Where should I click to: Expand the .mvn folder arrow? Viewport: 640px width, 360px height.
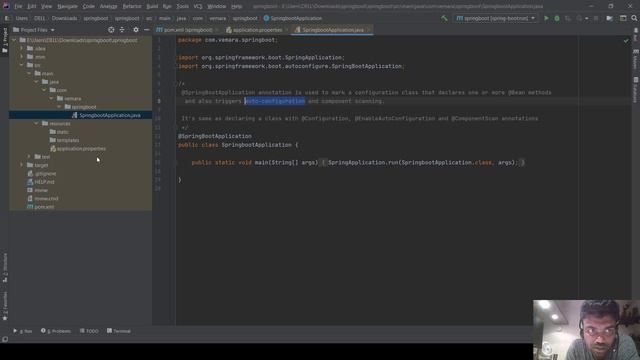pos(22,57)
